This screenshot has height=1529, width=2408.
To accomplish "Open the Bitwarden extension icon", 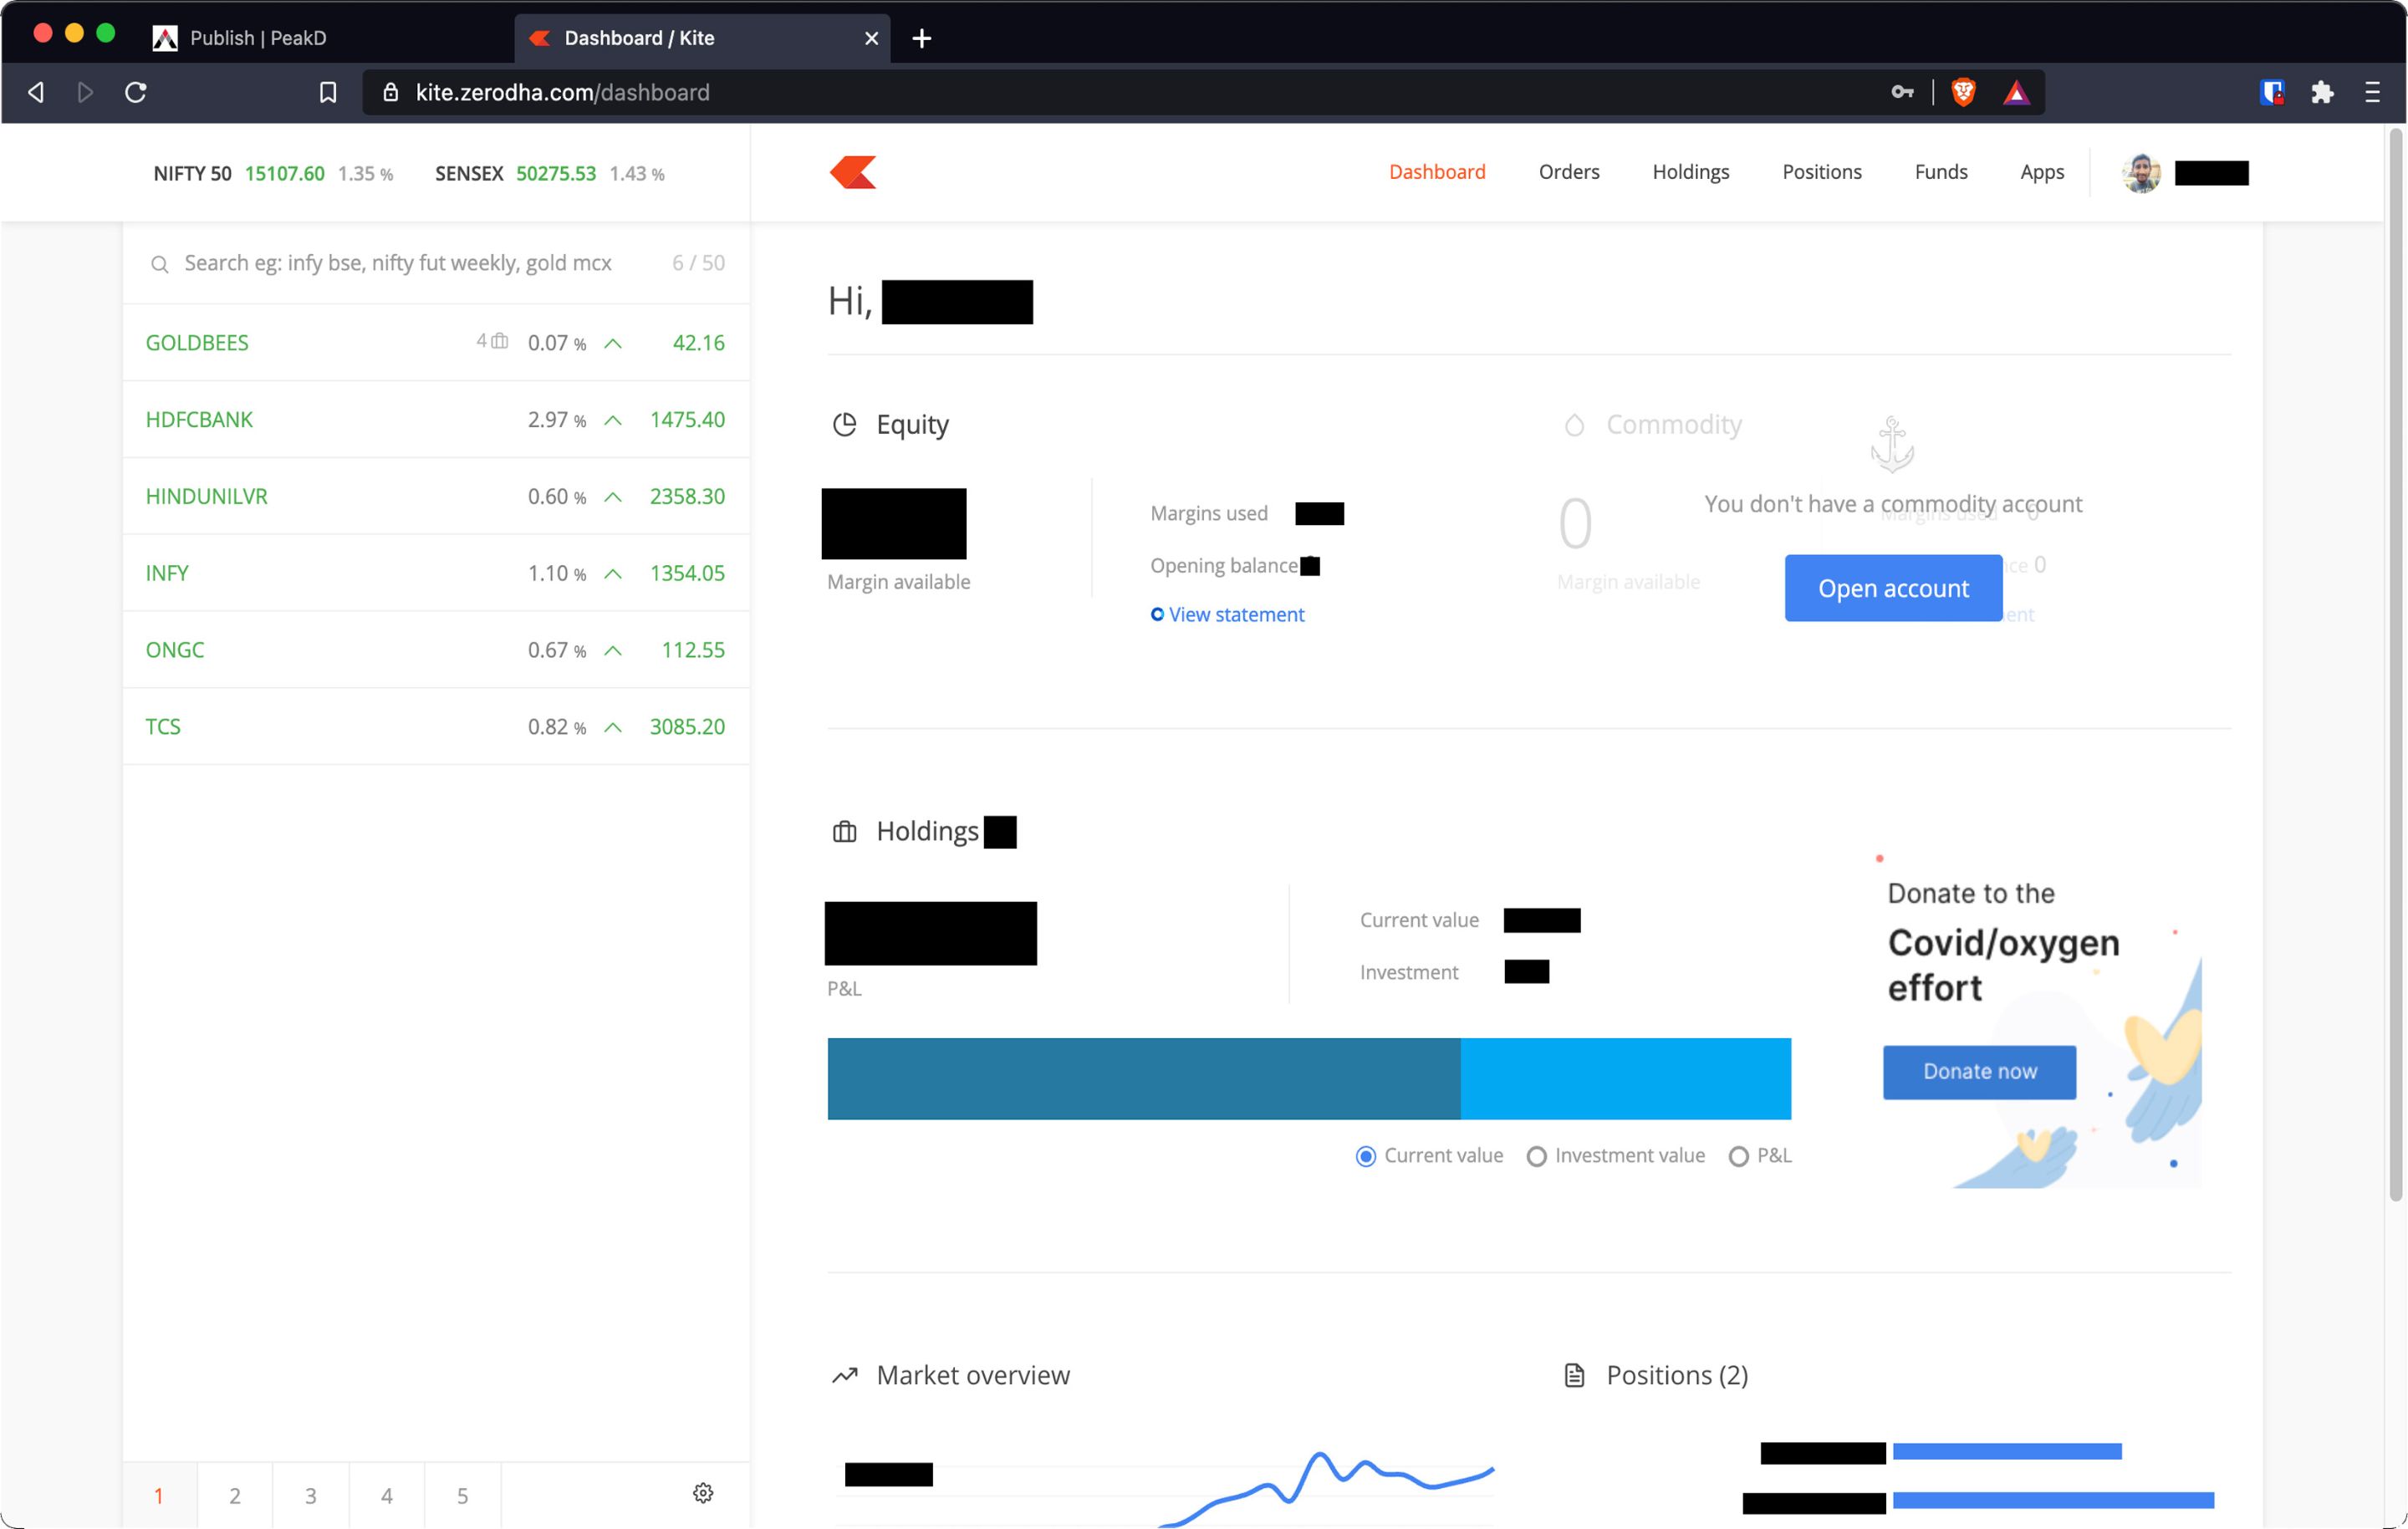I will pyautogui.click(x=2272, y=92).
